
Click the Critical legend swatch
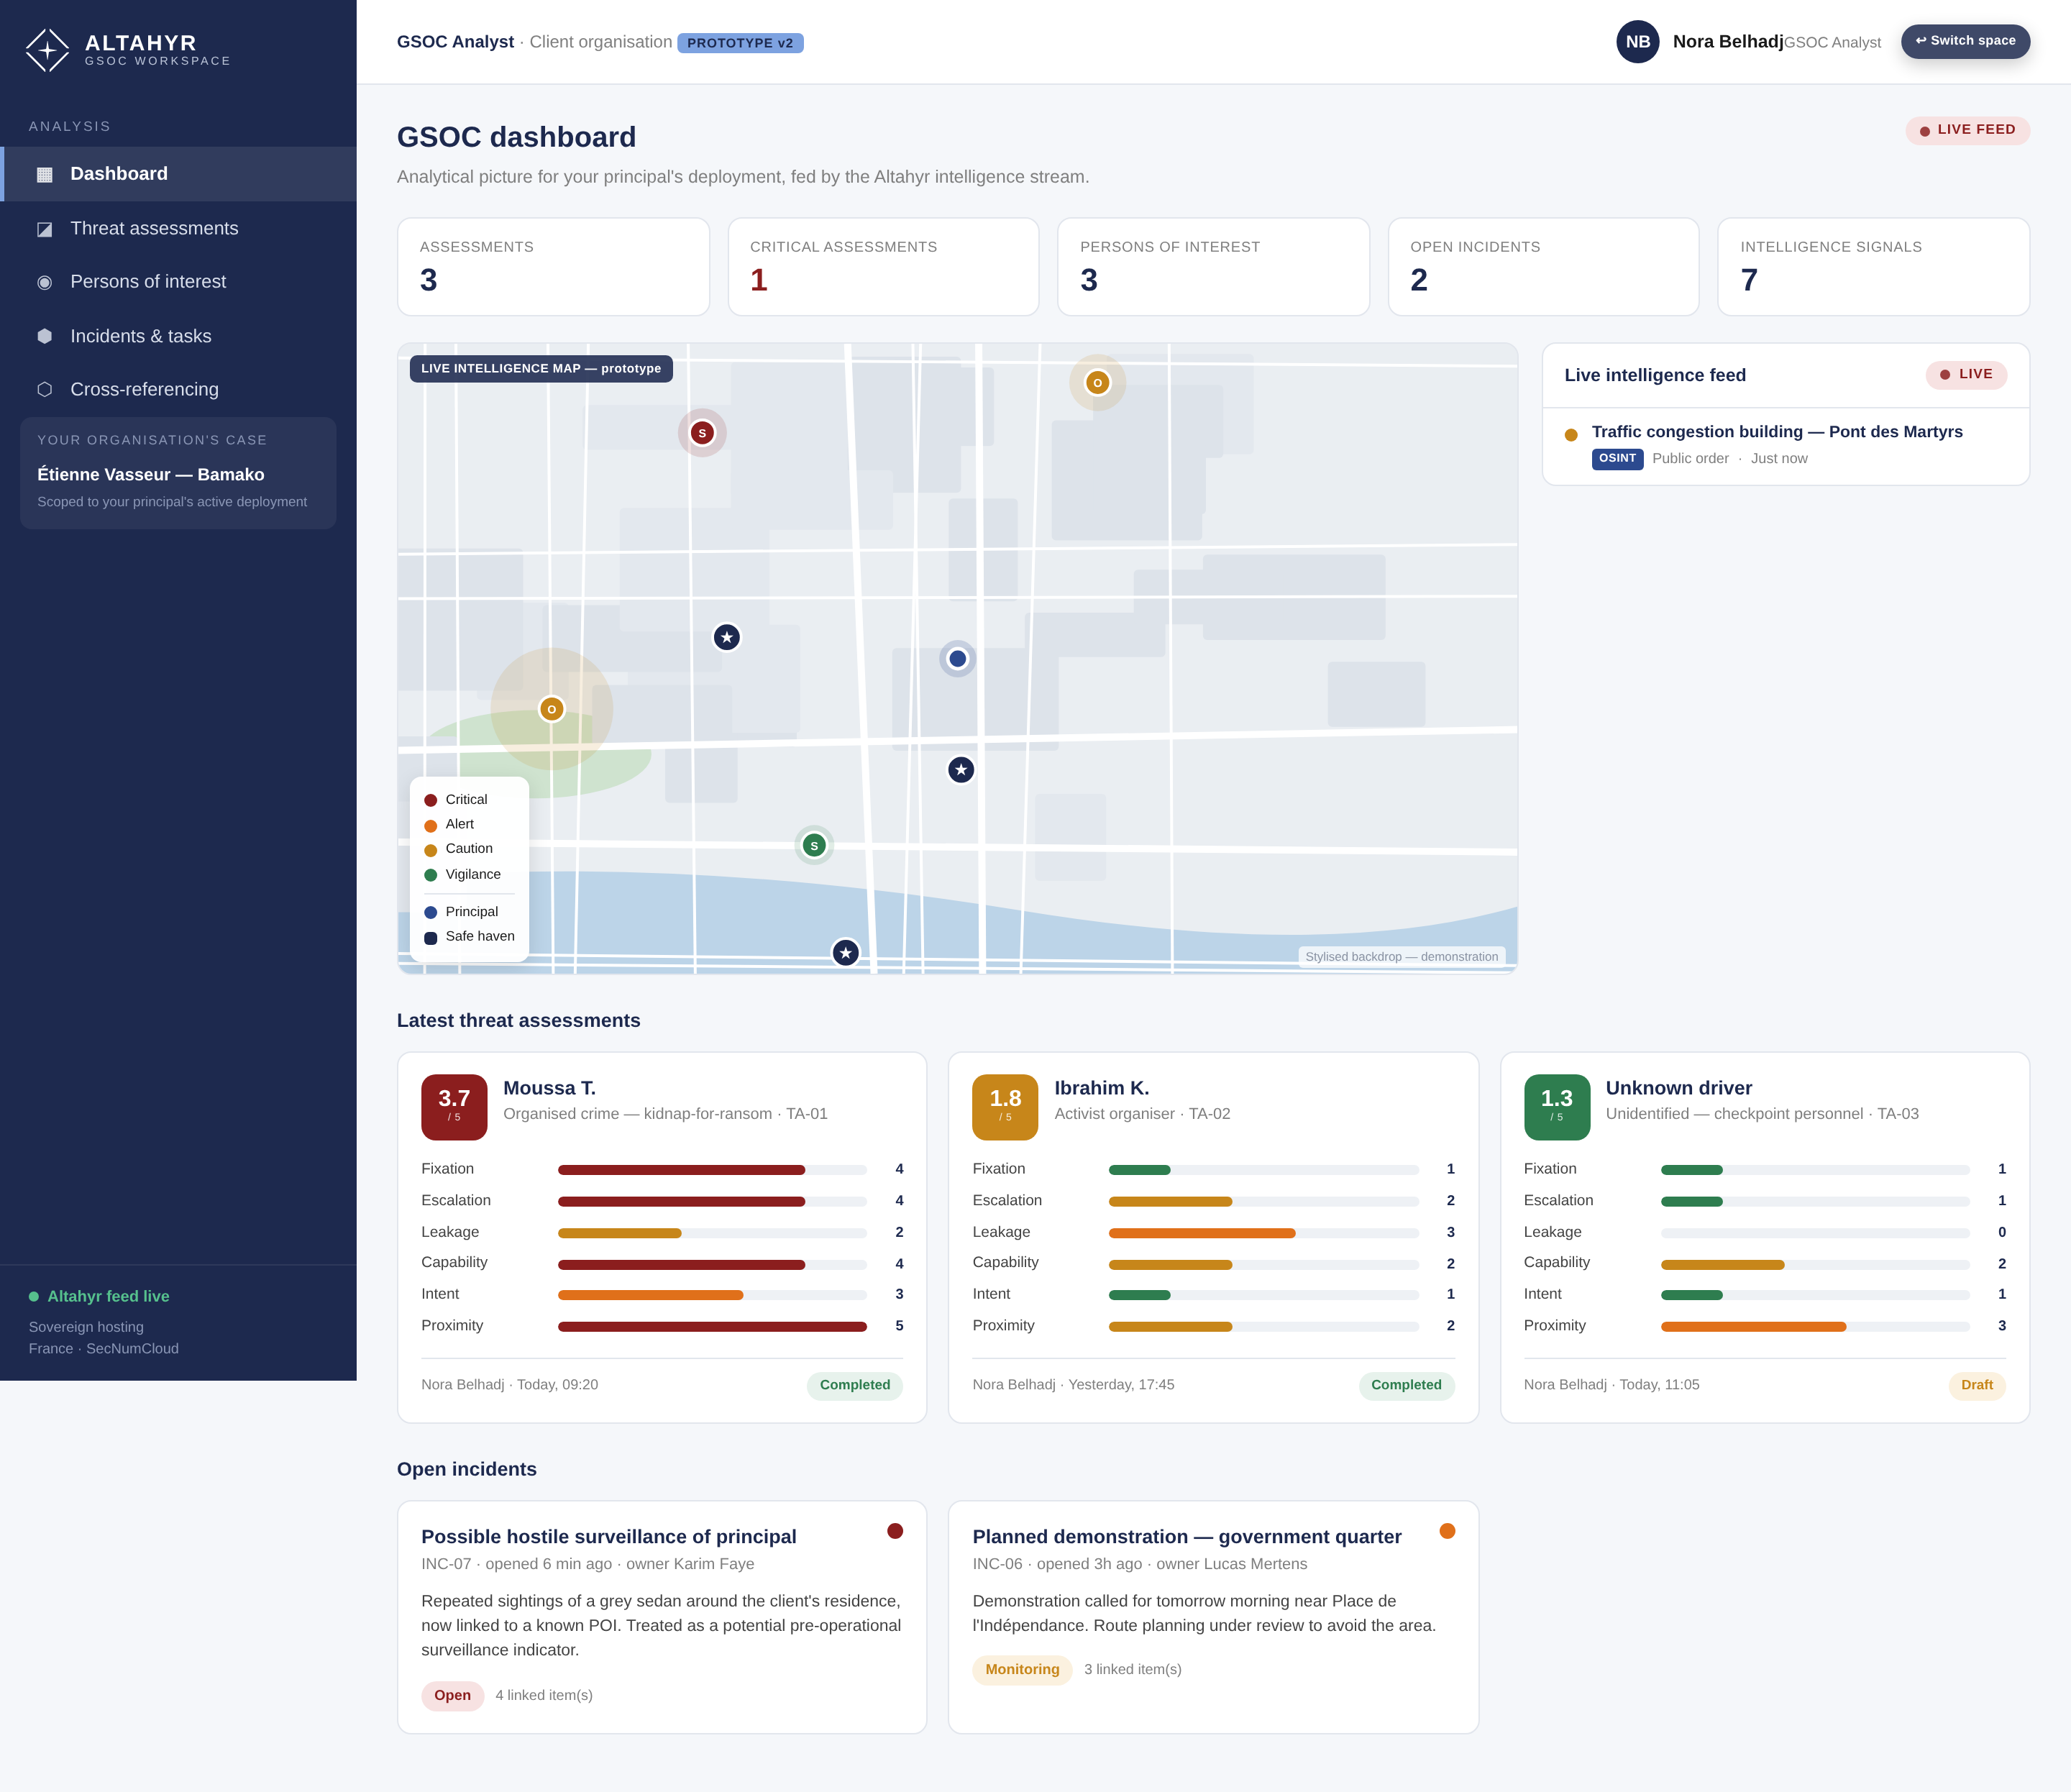coord(431,800)
